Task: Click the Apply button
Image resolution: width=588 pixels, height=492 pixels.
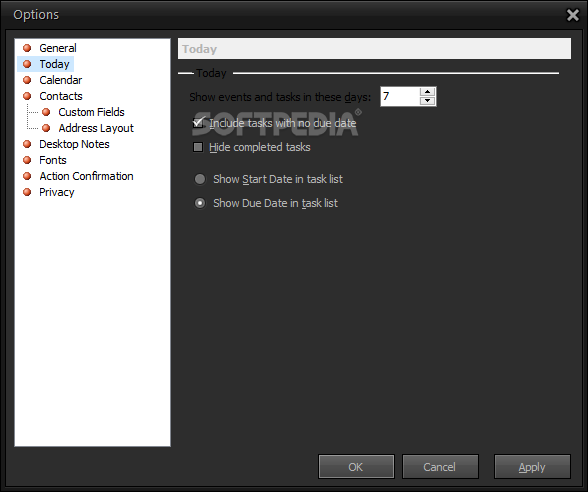Action: click(x=532, y=467)
